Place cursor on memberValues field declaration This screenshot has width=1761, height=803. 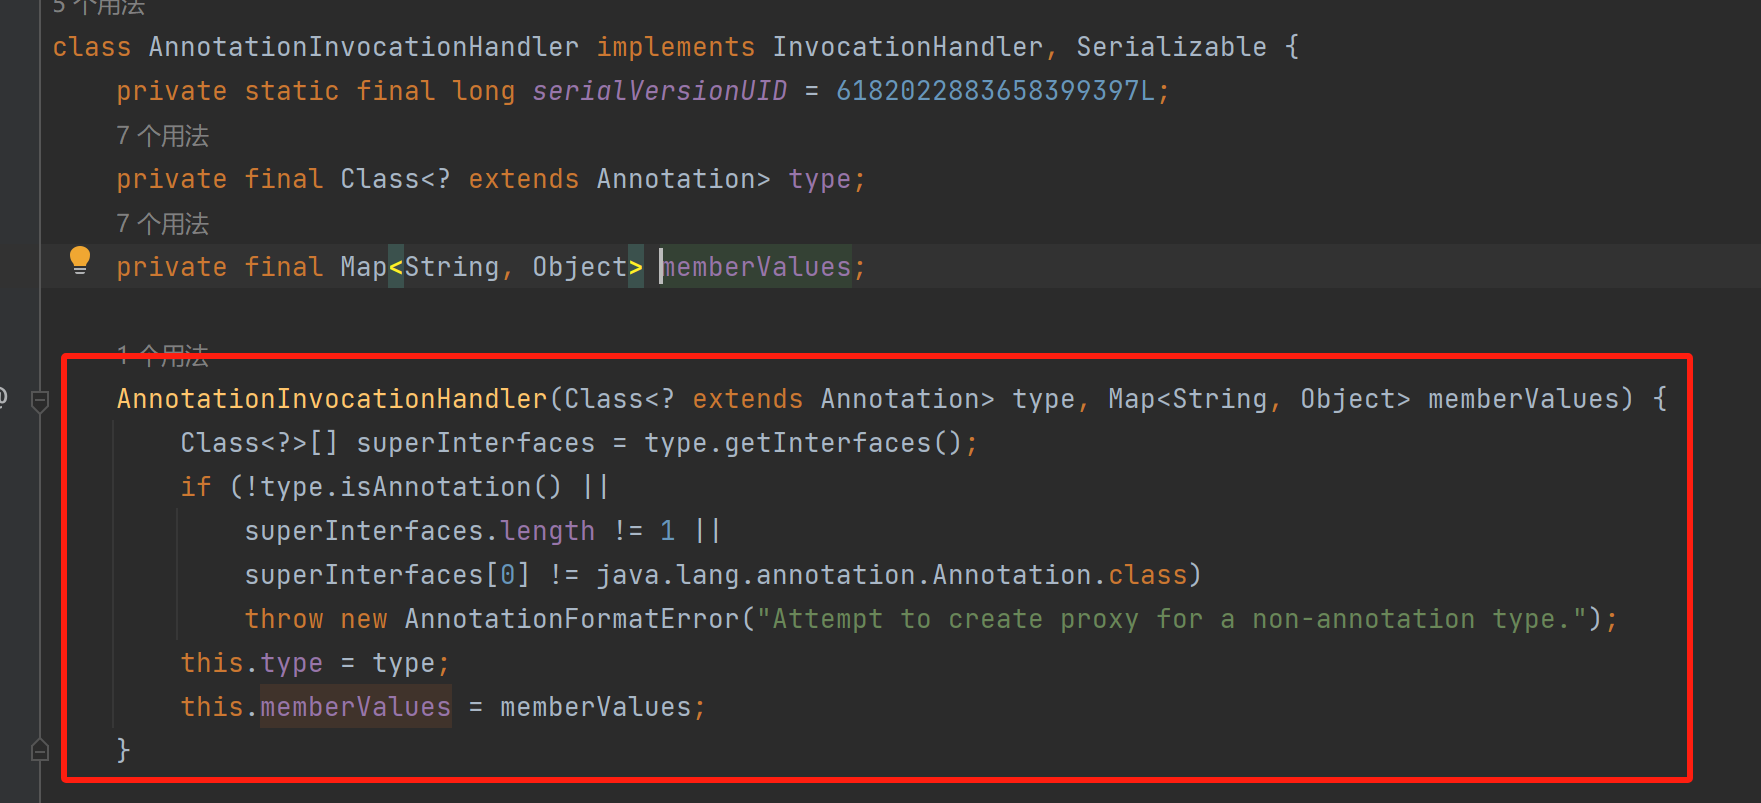[x=757, y=267]
